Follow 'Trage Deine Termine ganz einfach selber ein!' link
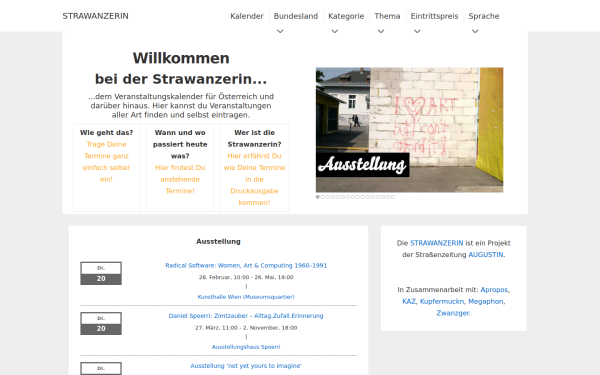Viewport: 600px width, 375px height. [x=106, y=162]
